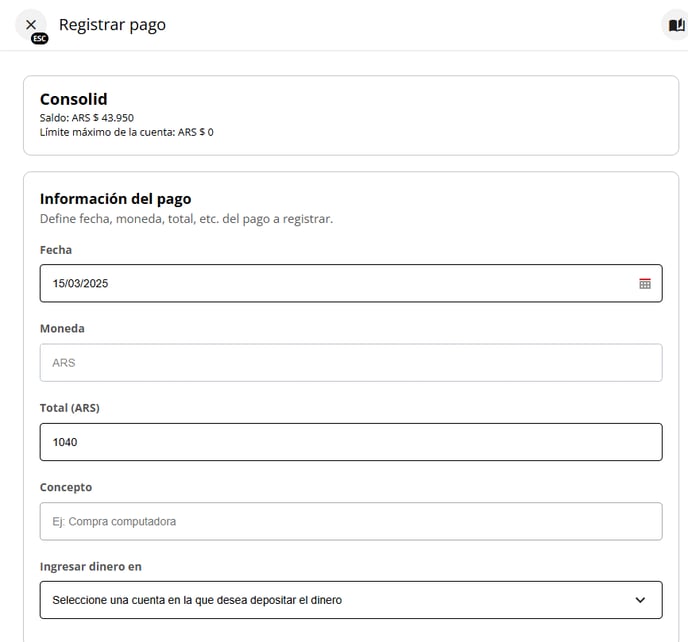Click the Información del pago heading
This screenshot has width=688, height=642.
pyautogui.click(x=115, y=198)
